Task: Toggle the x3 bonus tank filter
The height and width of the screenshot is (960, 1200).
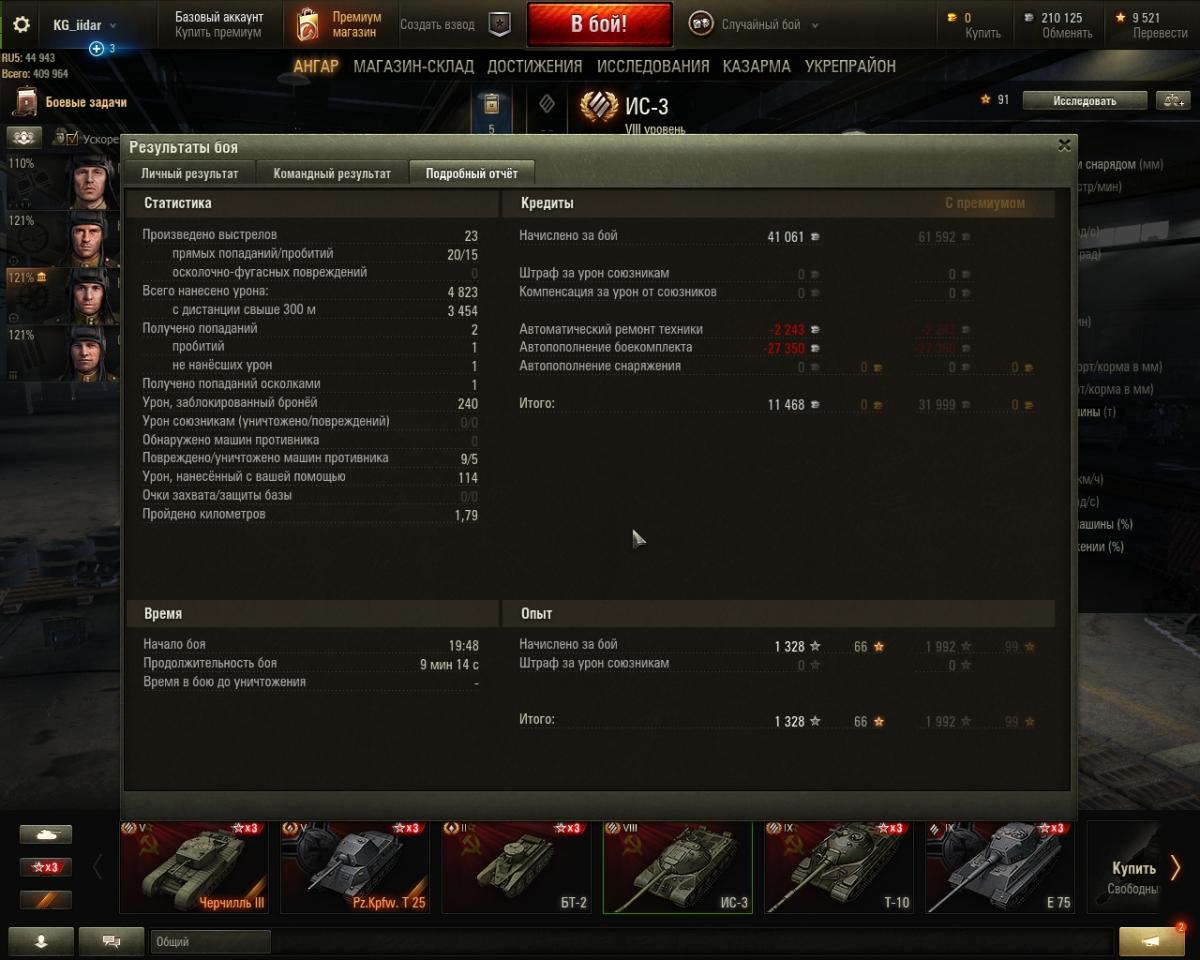Action: 46,867
